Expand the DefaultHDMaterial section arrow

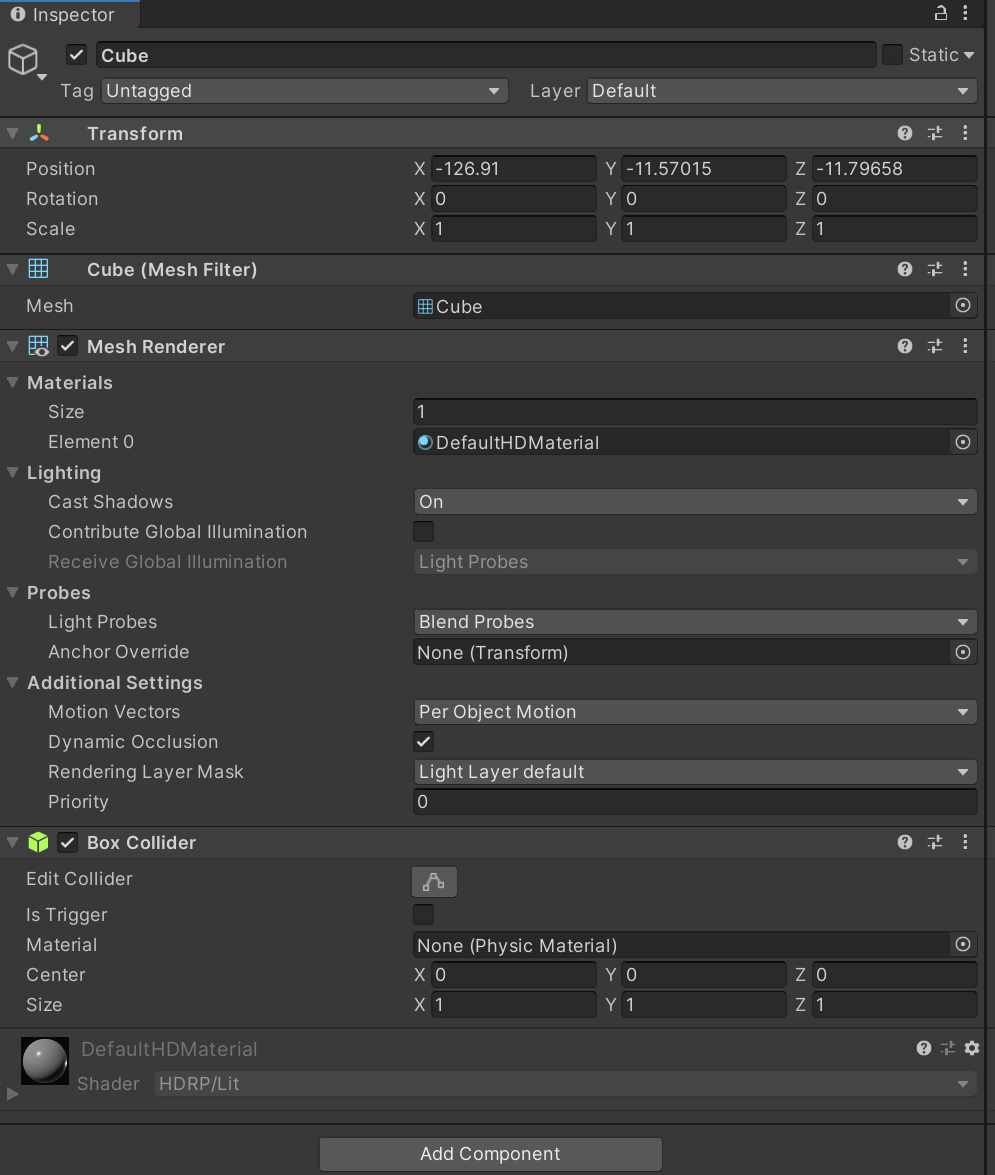pyautogui.click(x=12, y=1094)
